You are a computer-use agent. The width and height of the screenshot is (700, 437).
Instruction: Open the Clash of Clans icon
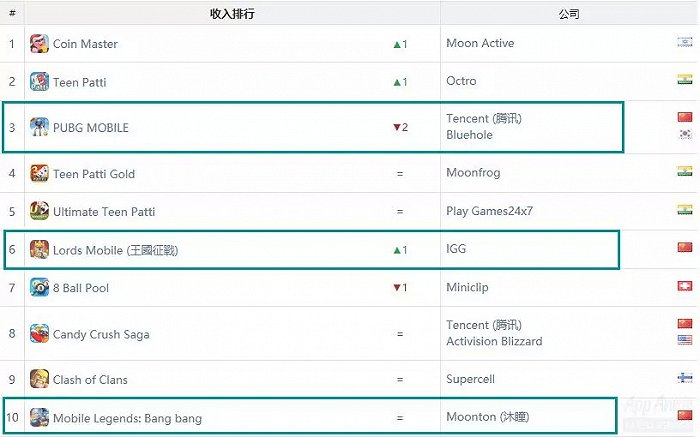(x=39, y=379)
